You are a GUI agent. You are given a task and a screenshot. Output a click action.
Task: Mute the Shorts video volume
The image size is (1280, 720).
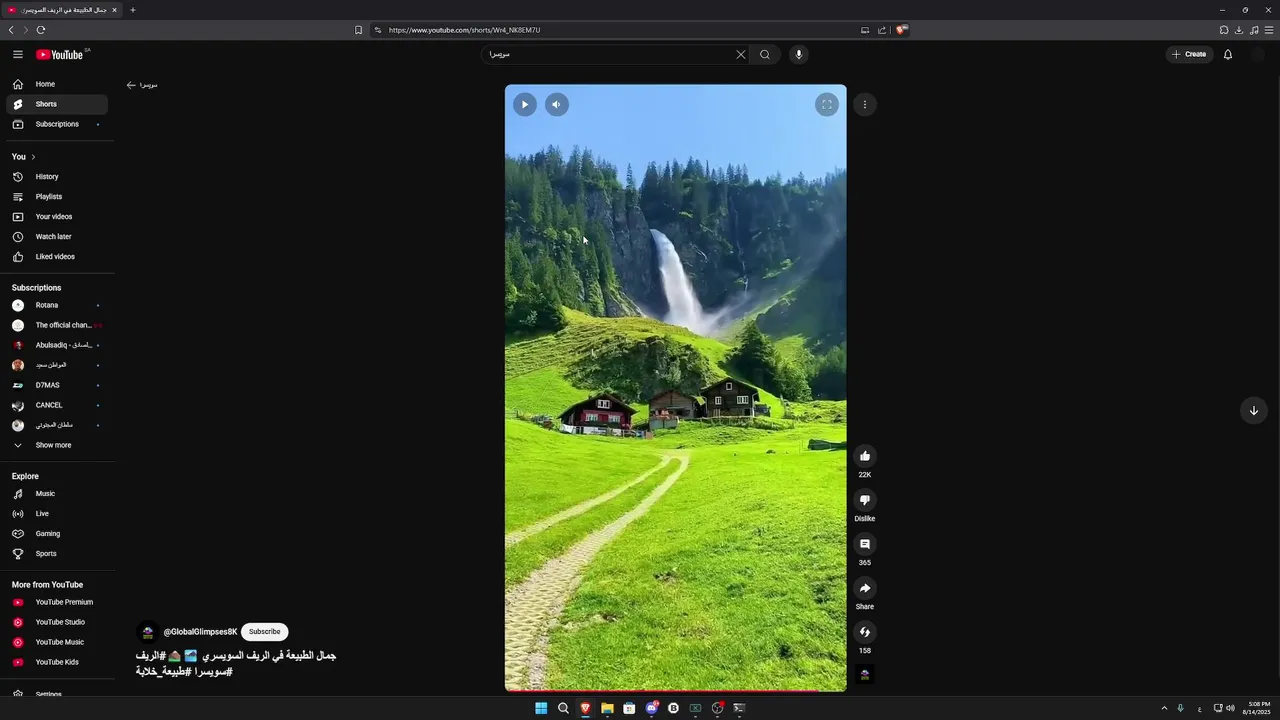click(557, 104)
